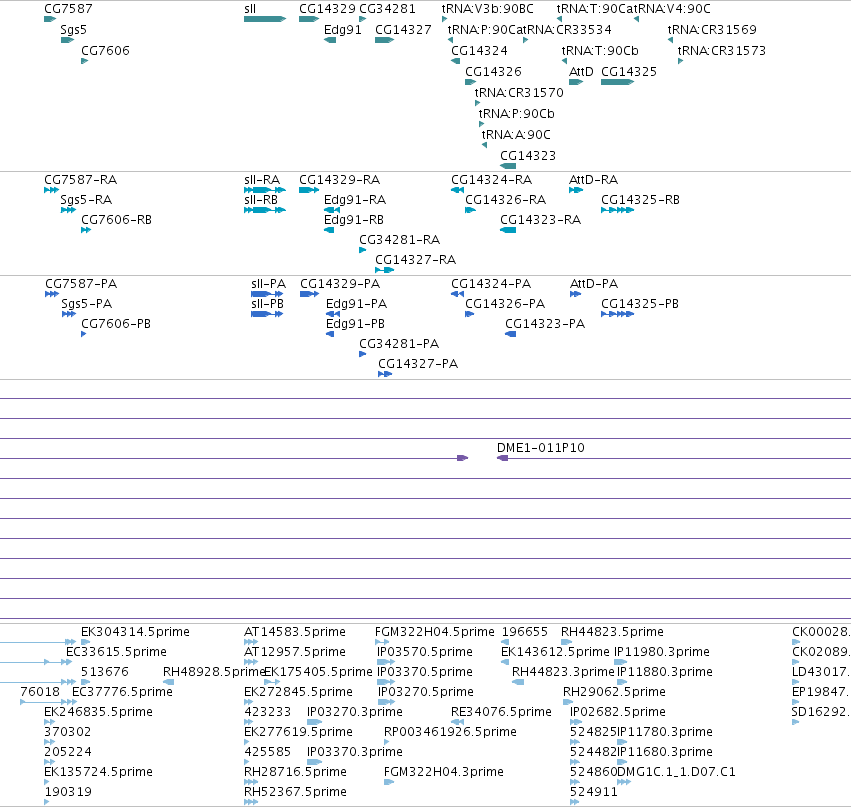Open the RH28716.5prime EST label
Image resolution: width=851 pixels, height=807 pixels.
[295, 772]
